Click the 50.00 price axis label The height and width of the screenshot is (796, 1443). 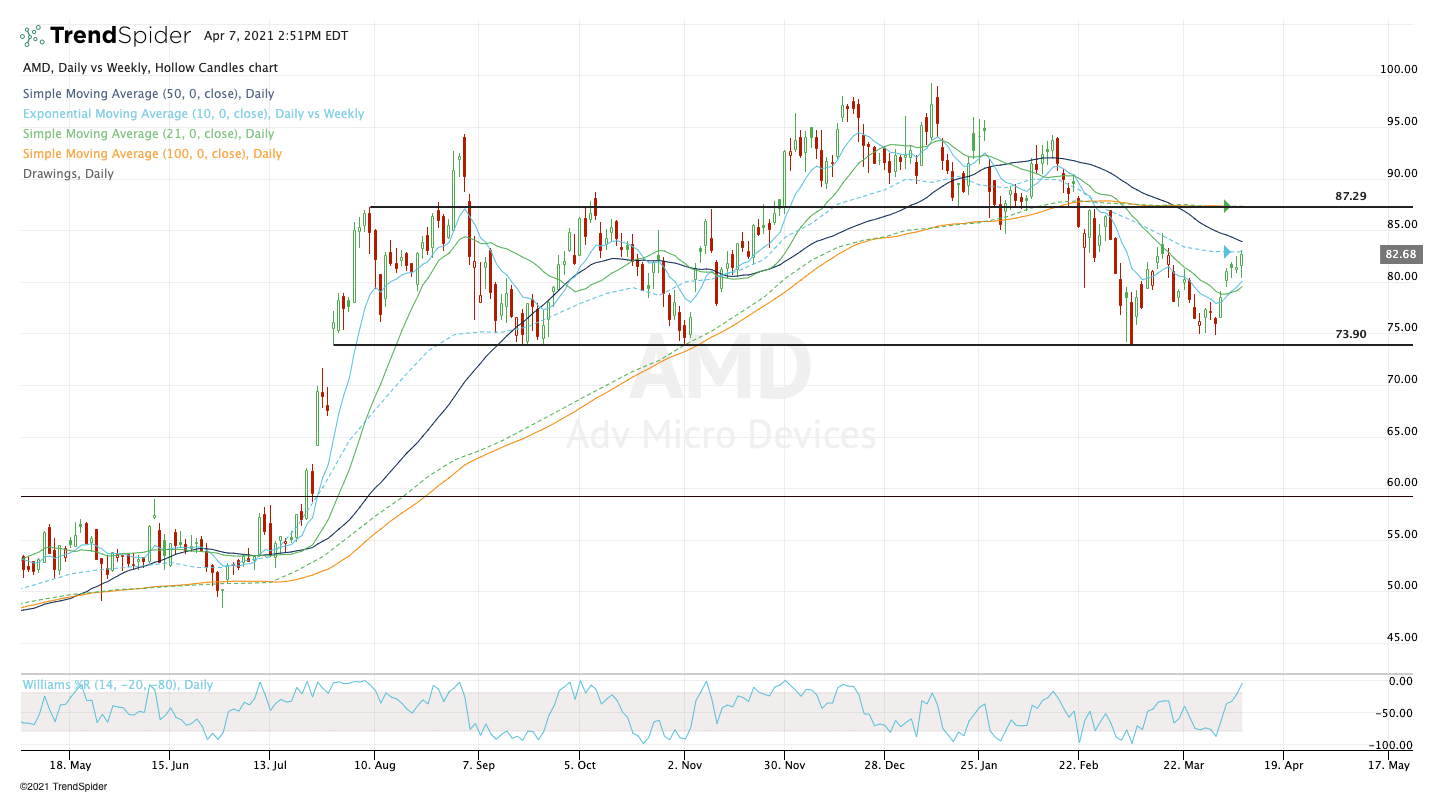1401,586
